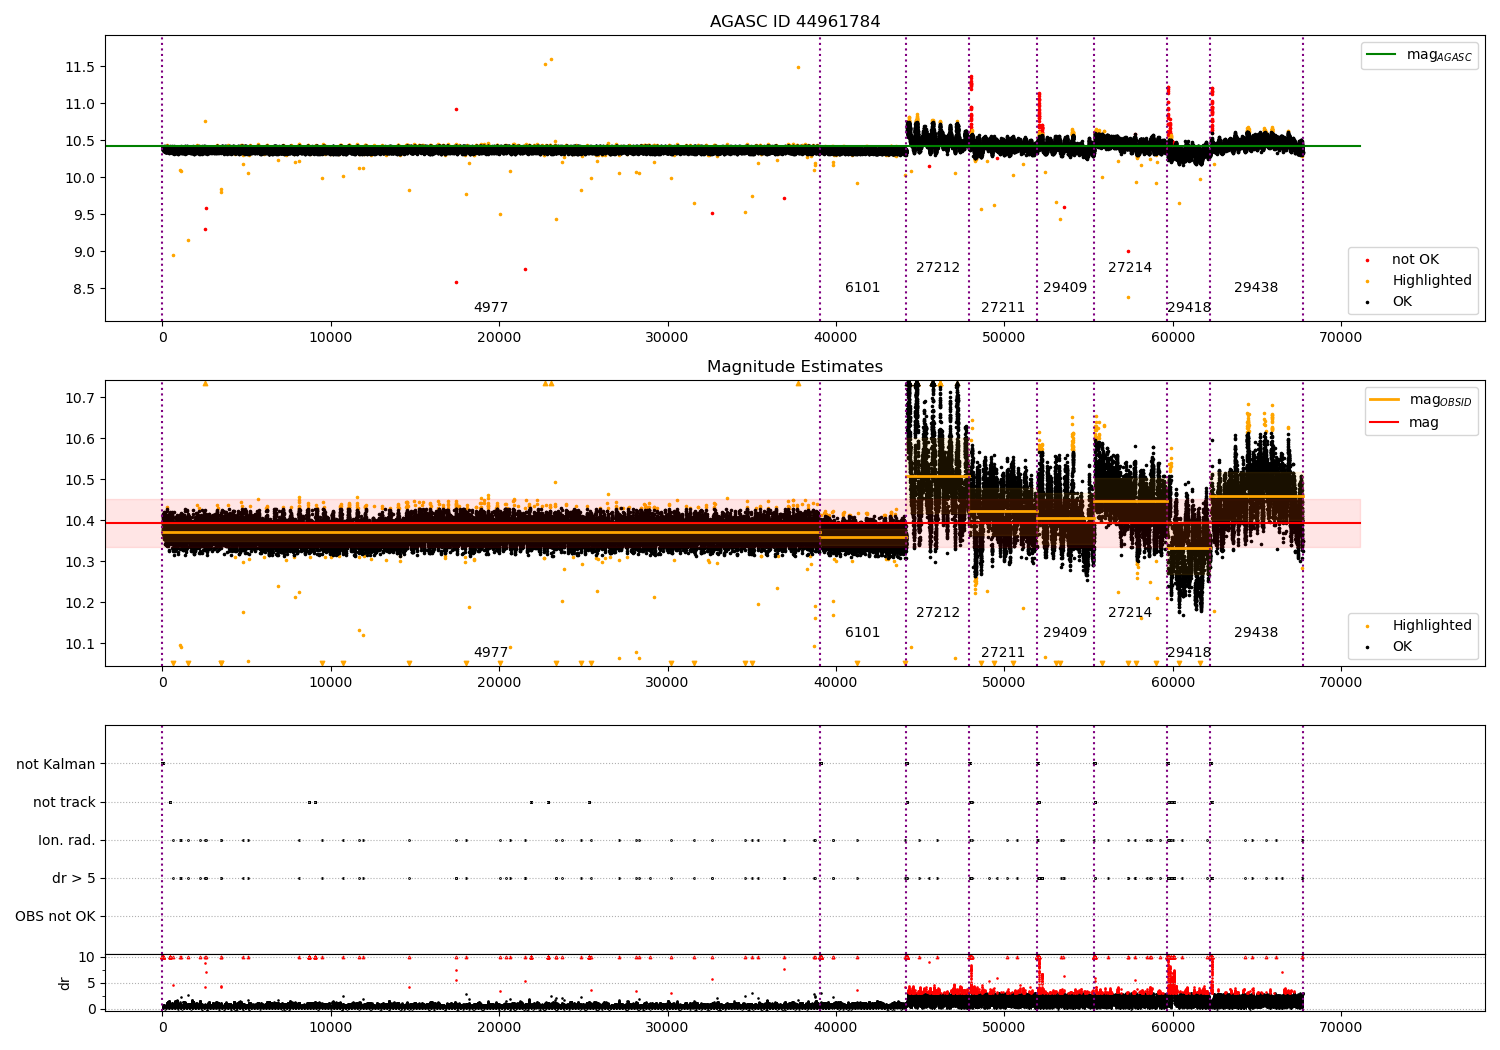Click the 9.0 y-axis tick label

tap(83, 252)
